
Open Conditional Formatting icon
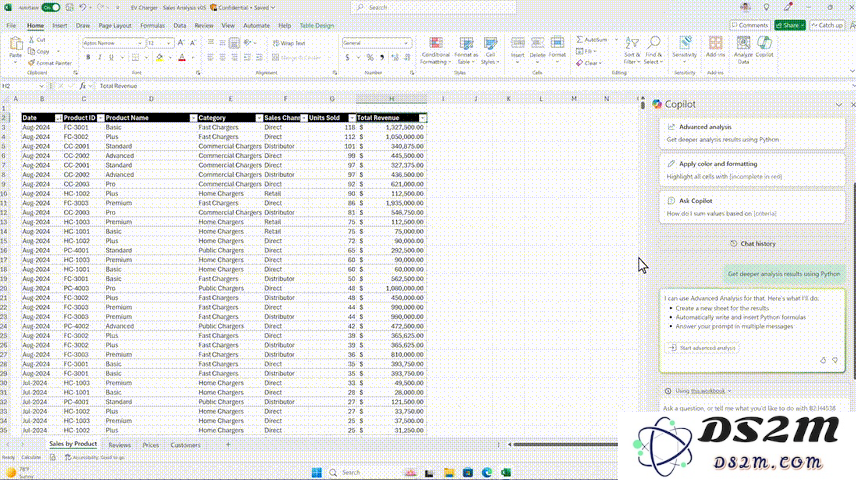coord(436,43)
